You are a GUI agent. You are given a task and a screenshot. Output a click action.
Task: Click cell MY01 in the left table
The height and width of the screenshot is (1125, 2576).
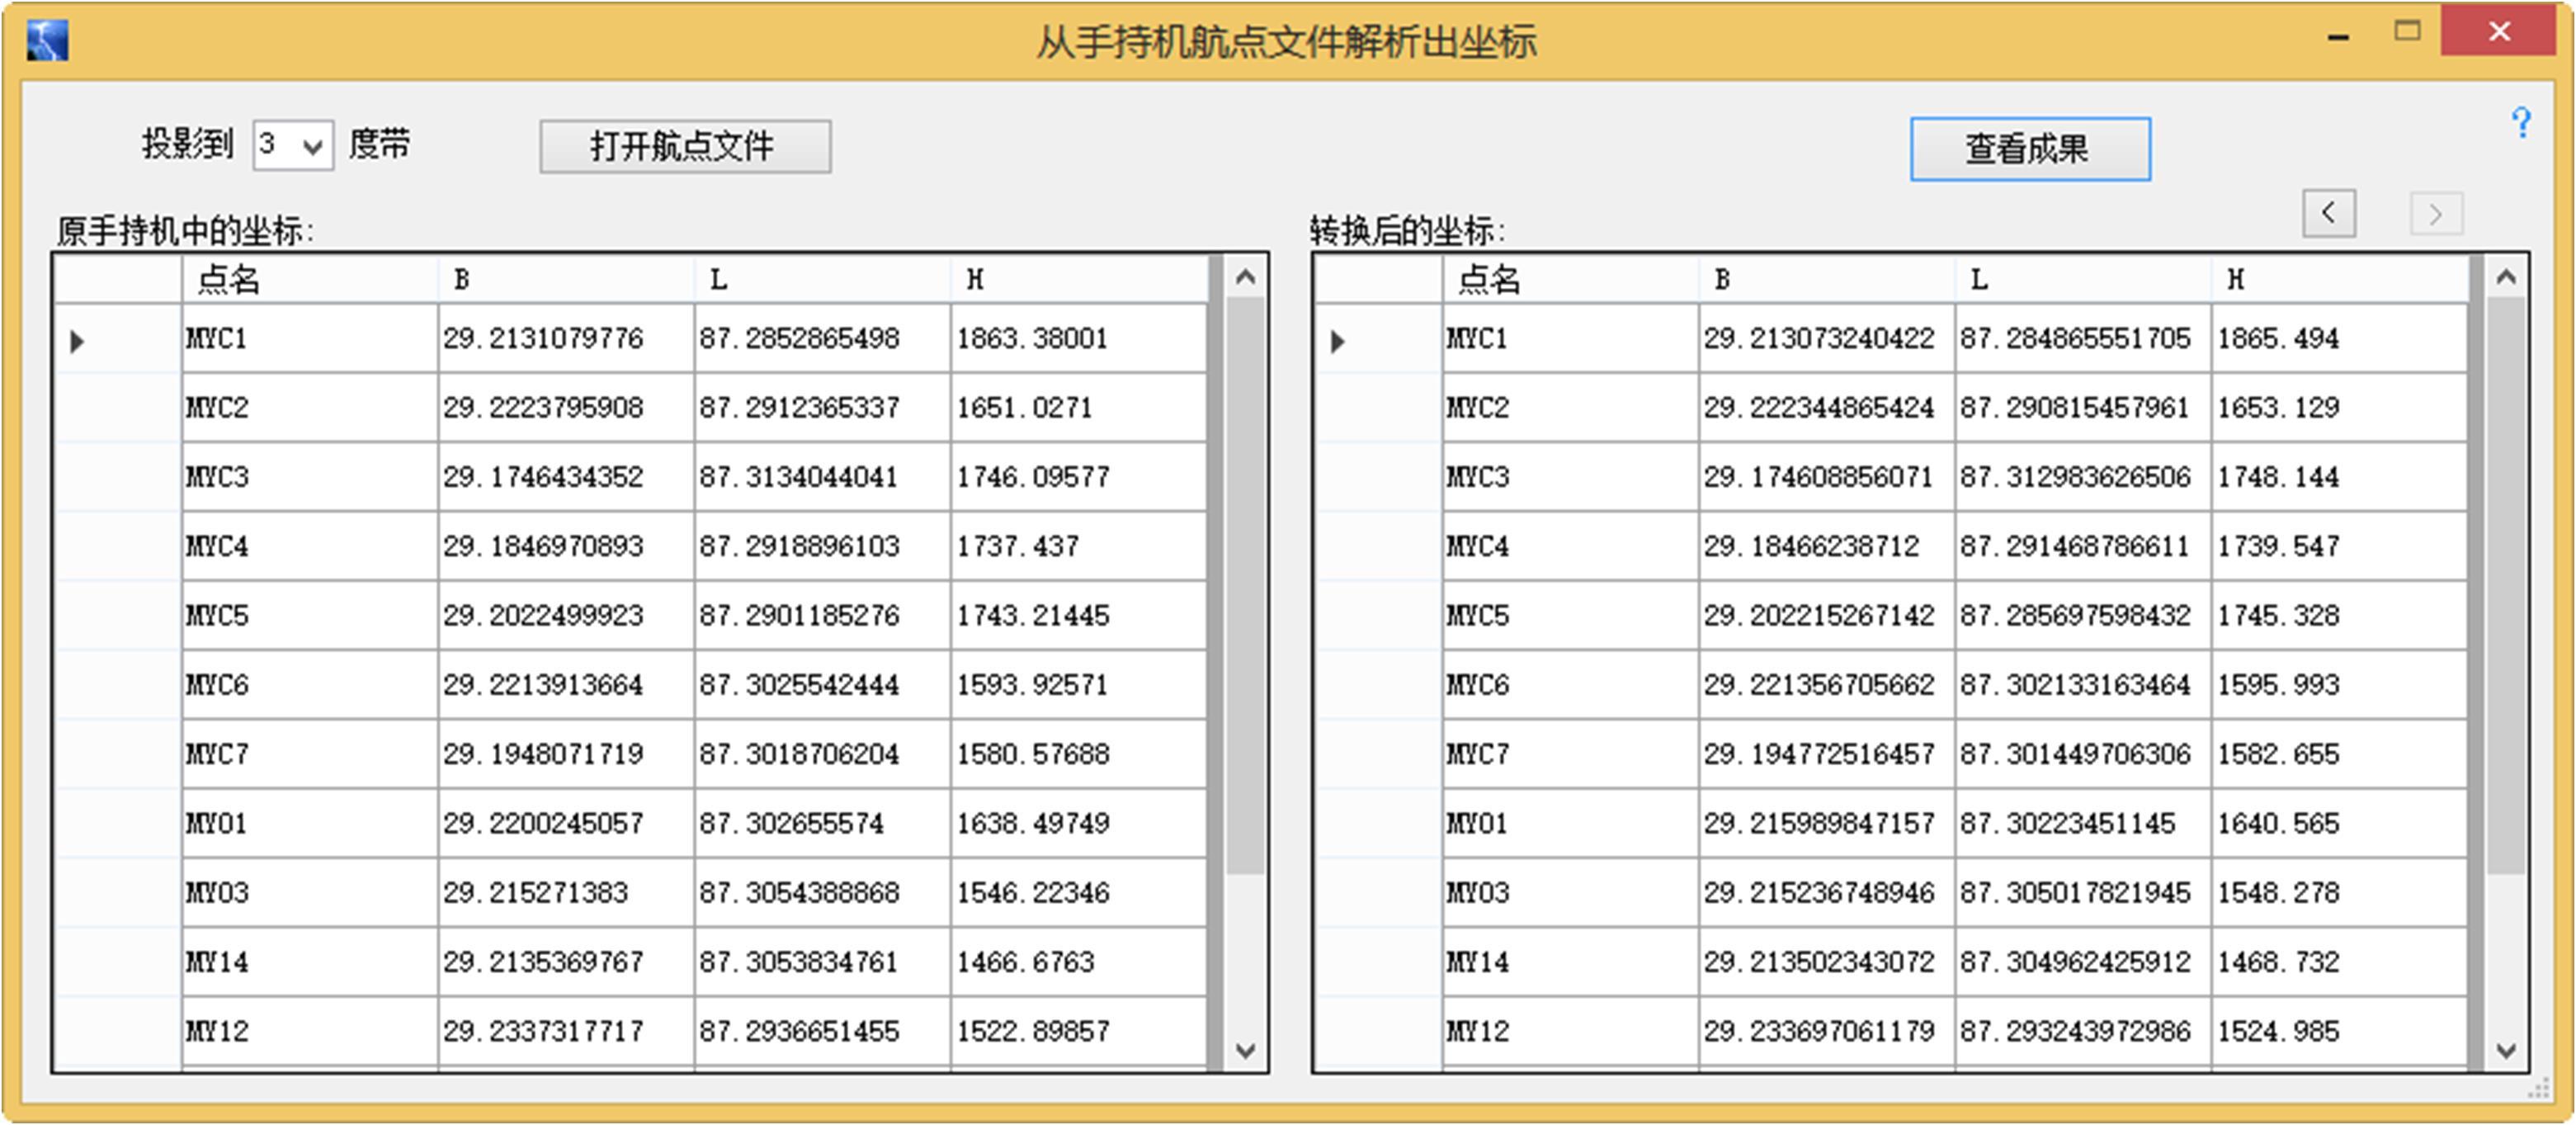point(310,823)
